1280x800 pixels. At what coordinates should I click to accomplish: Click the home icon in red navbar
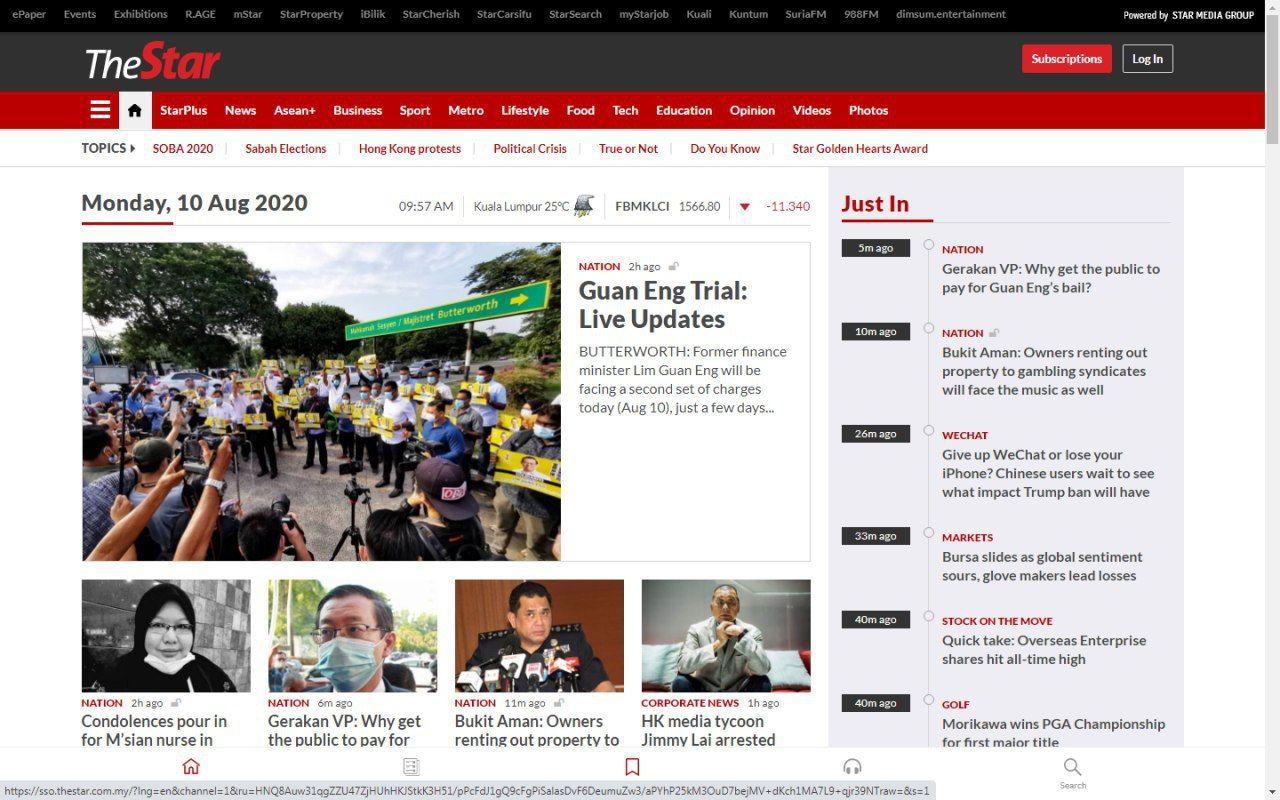pos(135,110)
